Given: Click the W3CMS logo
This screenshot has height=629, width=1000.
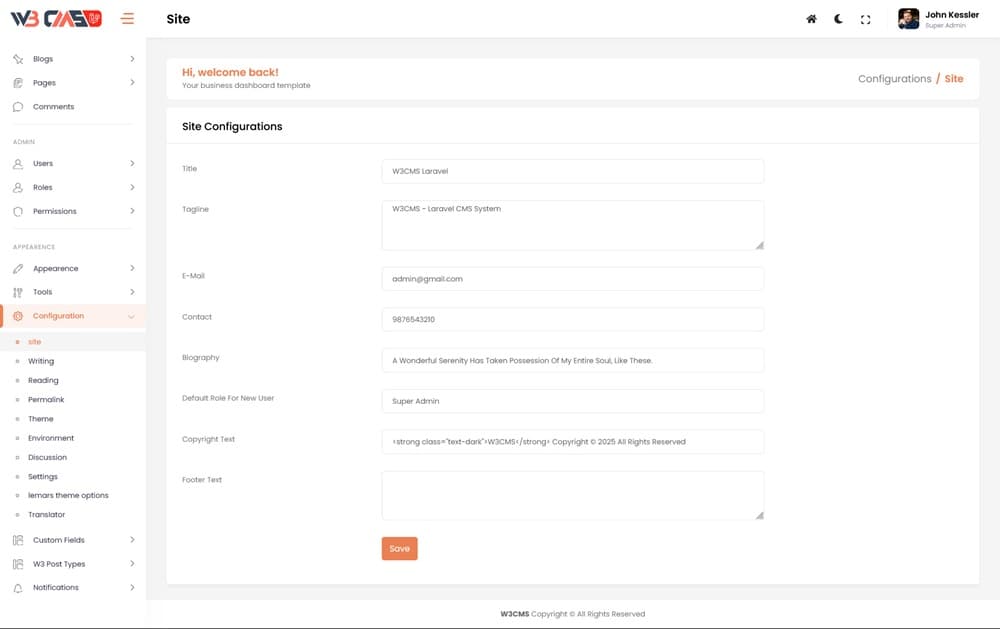Looking at the screenshot, I should click(56, 18).
